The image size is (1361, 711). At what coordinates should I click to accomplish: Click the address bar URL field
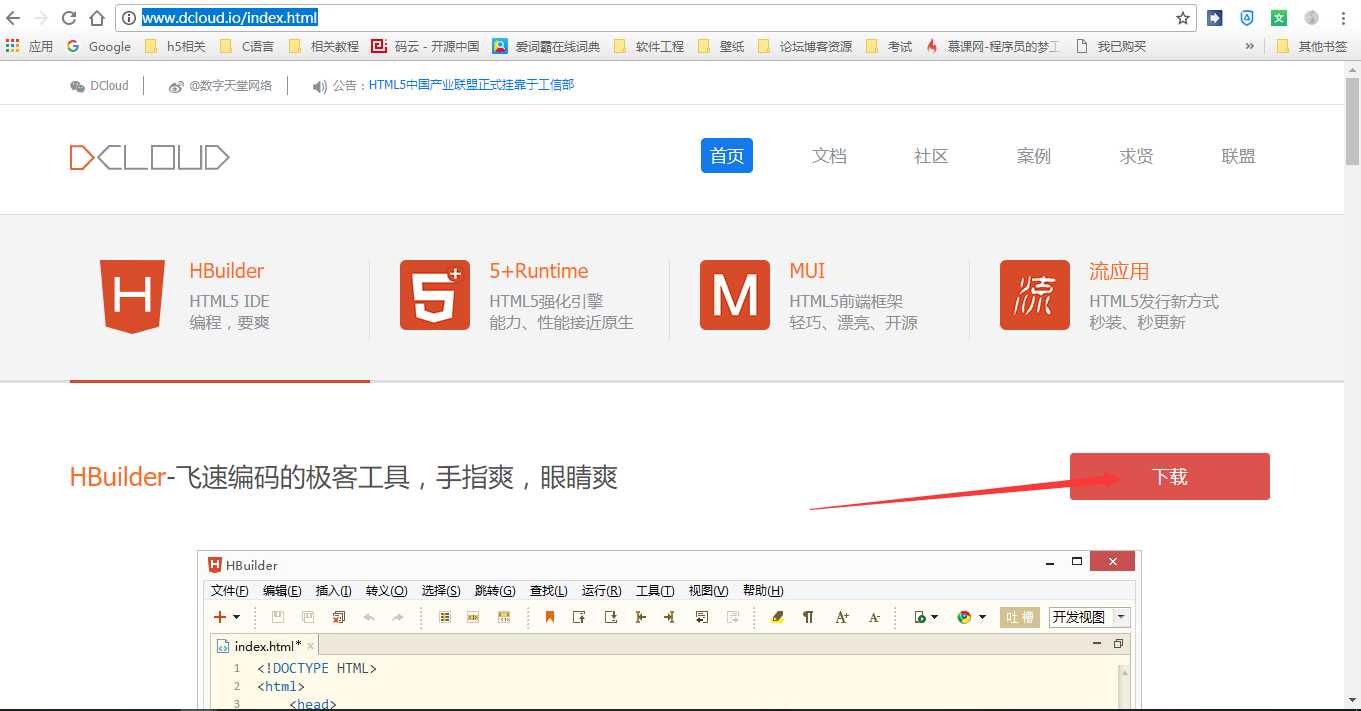coord(655,18)
